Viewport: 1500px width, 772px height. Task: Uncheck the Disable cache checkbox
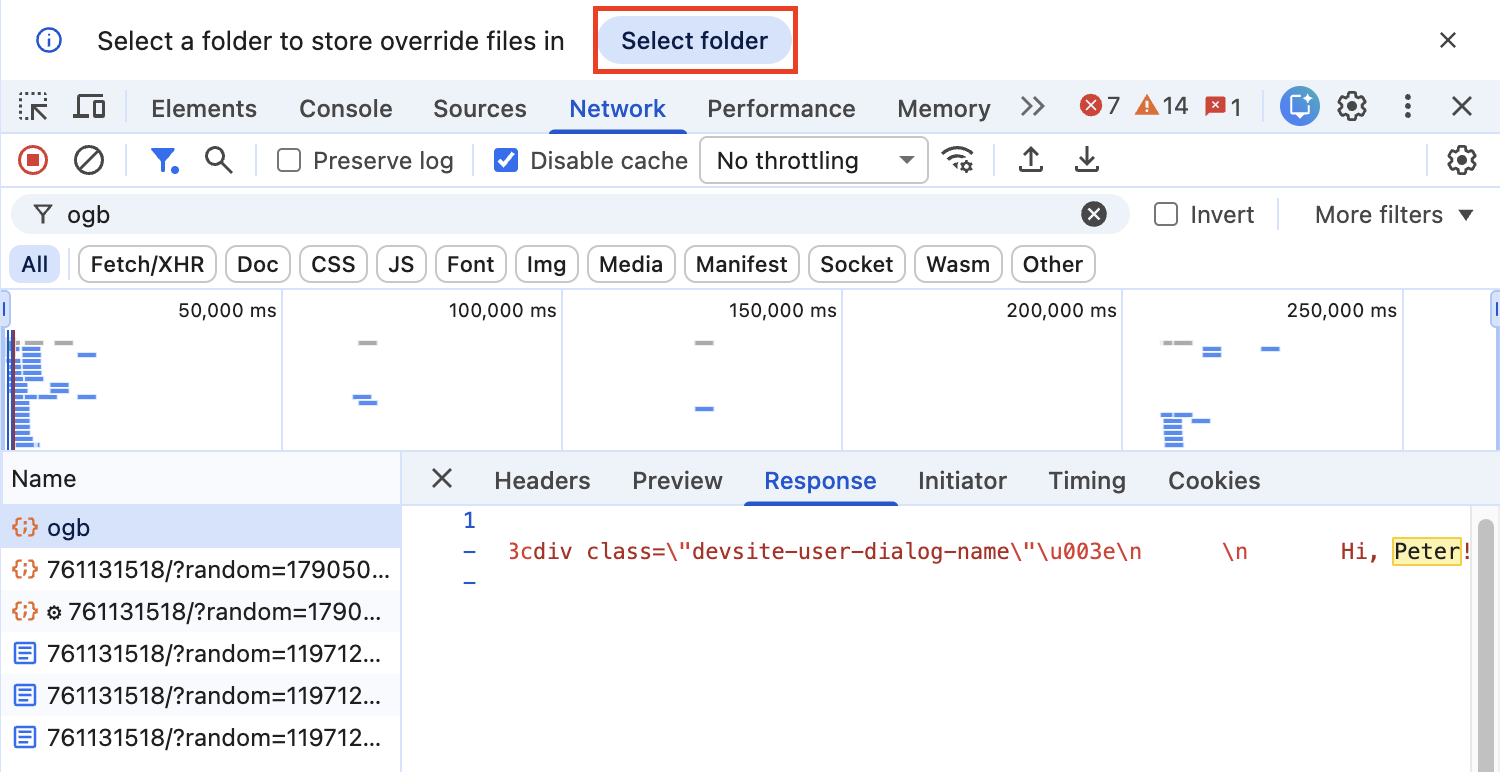[x=507, y=160]
